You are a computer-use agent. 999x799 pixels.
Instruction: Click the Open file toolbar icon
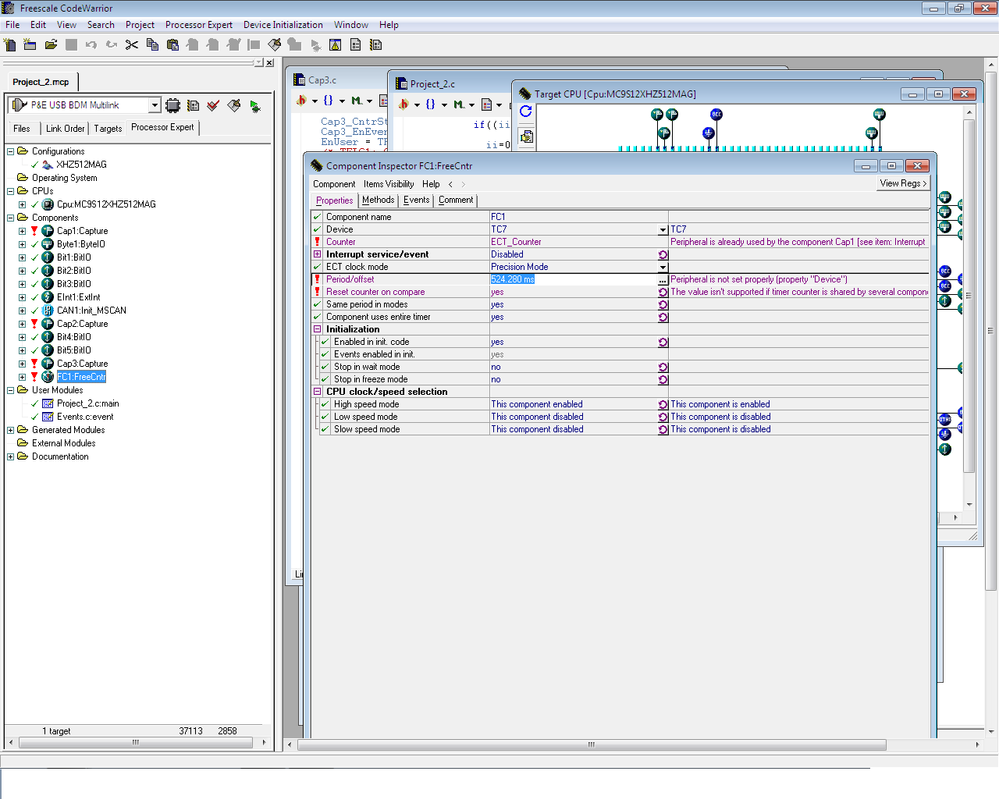(x=51, y=45)
